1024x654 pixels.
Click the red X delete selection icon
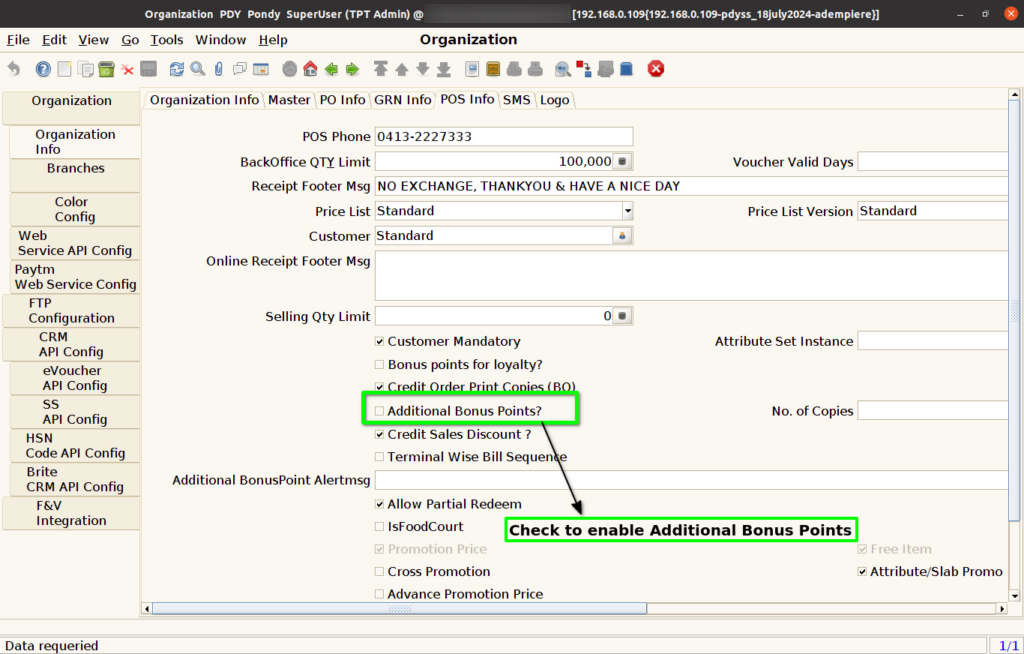[x=127, y=69]
